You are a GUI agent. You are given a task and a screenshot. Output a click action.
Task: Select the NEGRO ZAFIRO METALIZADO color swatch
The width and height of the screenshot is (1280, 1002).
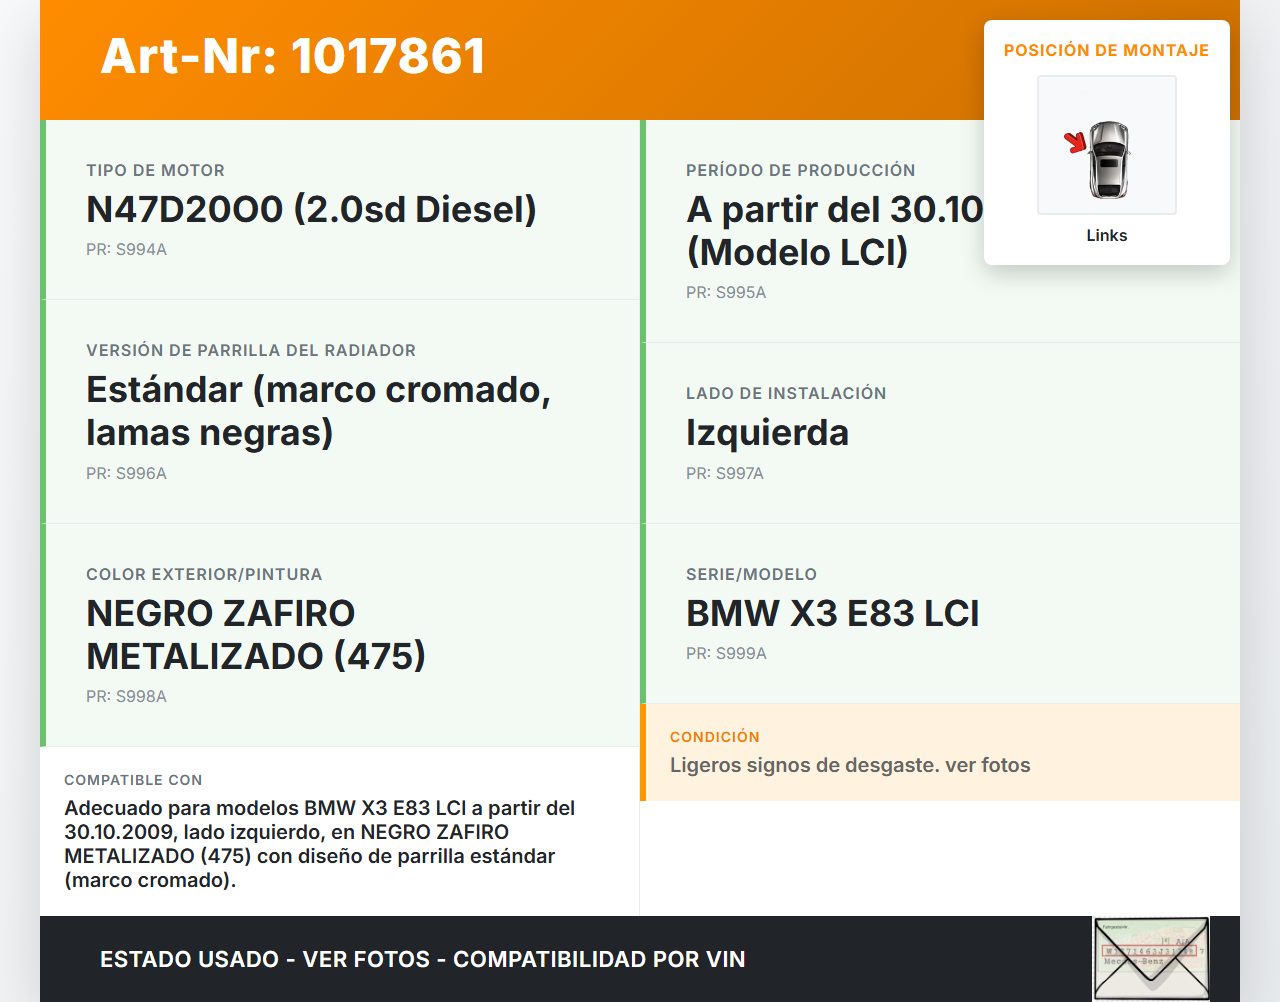256,634
